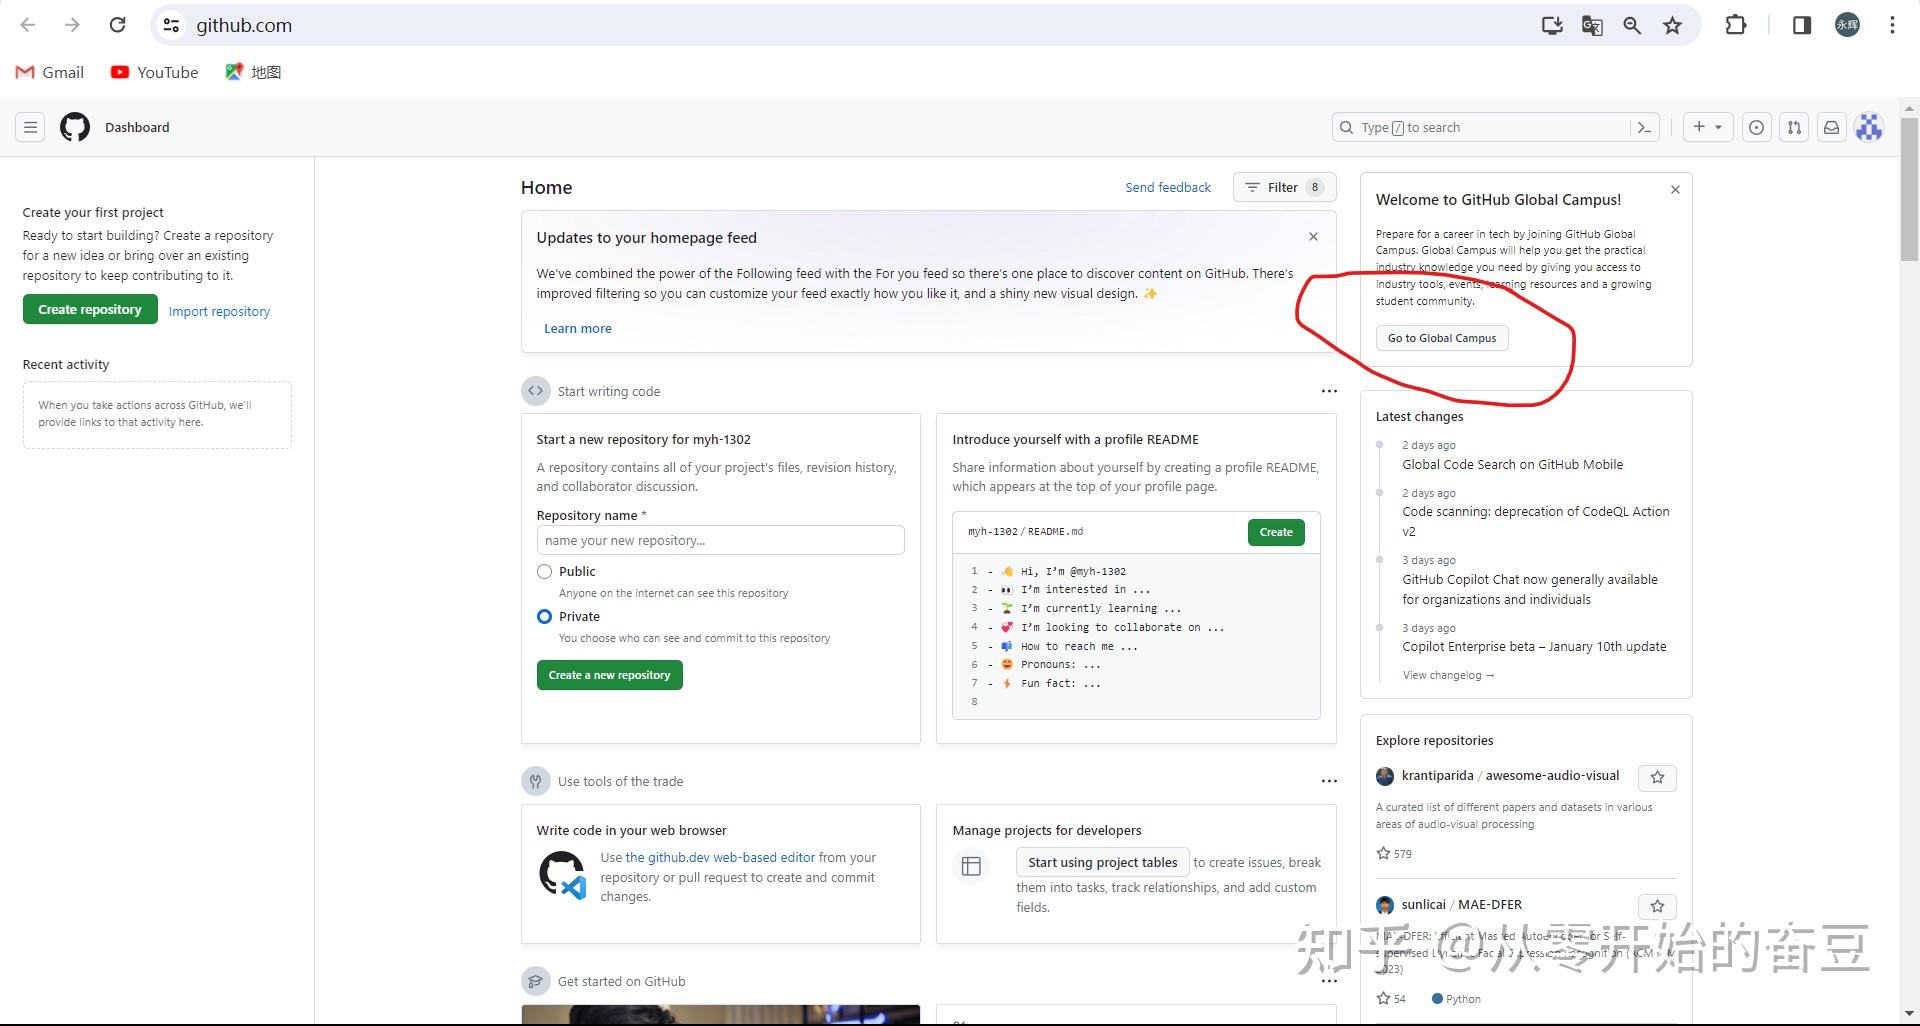Star the awesome-audio-visual repository
This screenshot has width=1920, height=1026.
click(x=1656, y=777)
